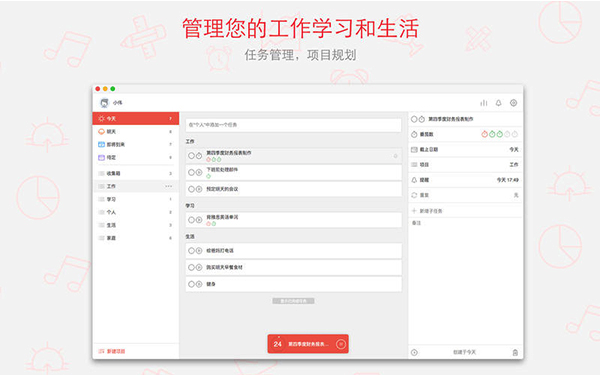Open the 个人 project in sidebar
The image size is (601, 375).
(136, 212)
